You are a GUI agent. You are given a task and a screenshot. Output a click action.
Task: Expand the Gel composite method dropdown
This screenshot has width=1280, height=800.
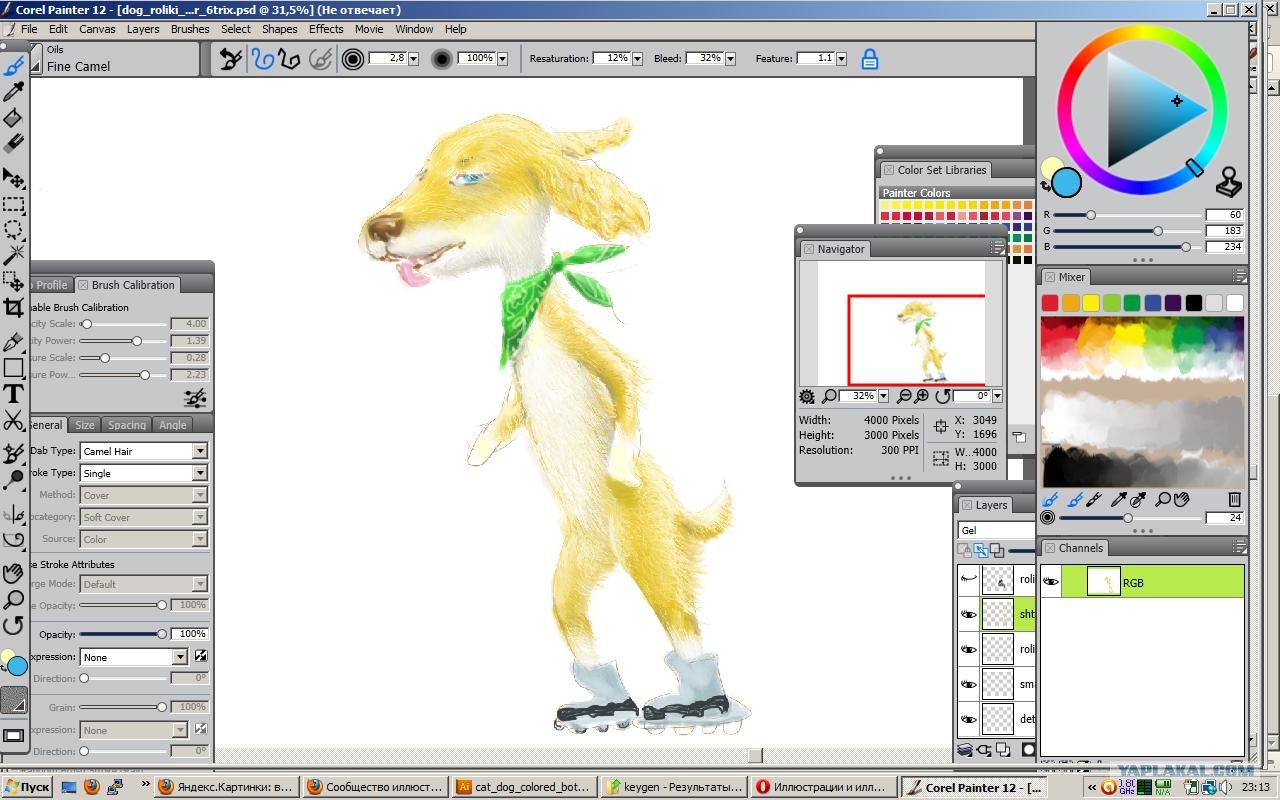[x=996, y=530]
